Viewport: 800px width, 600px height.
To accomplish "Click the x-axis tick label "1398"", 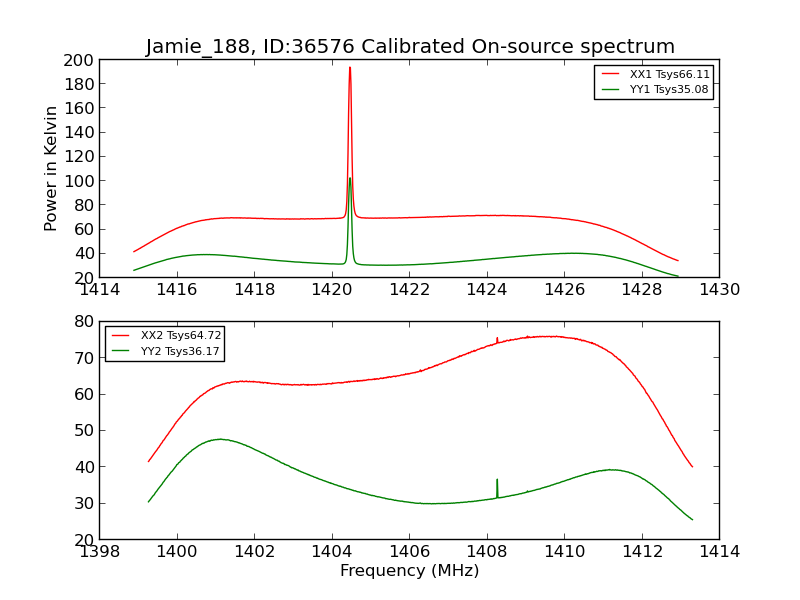I will (x=99, y=551).
